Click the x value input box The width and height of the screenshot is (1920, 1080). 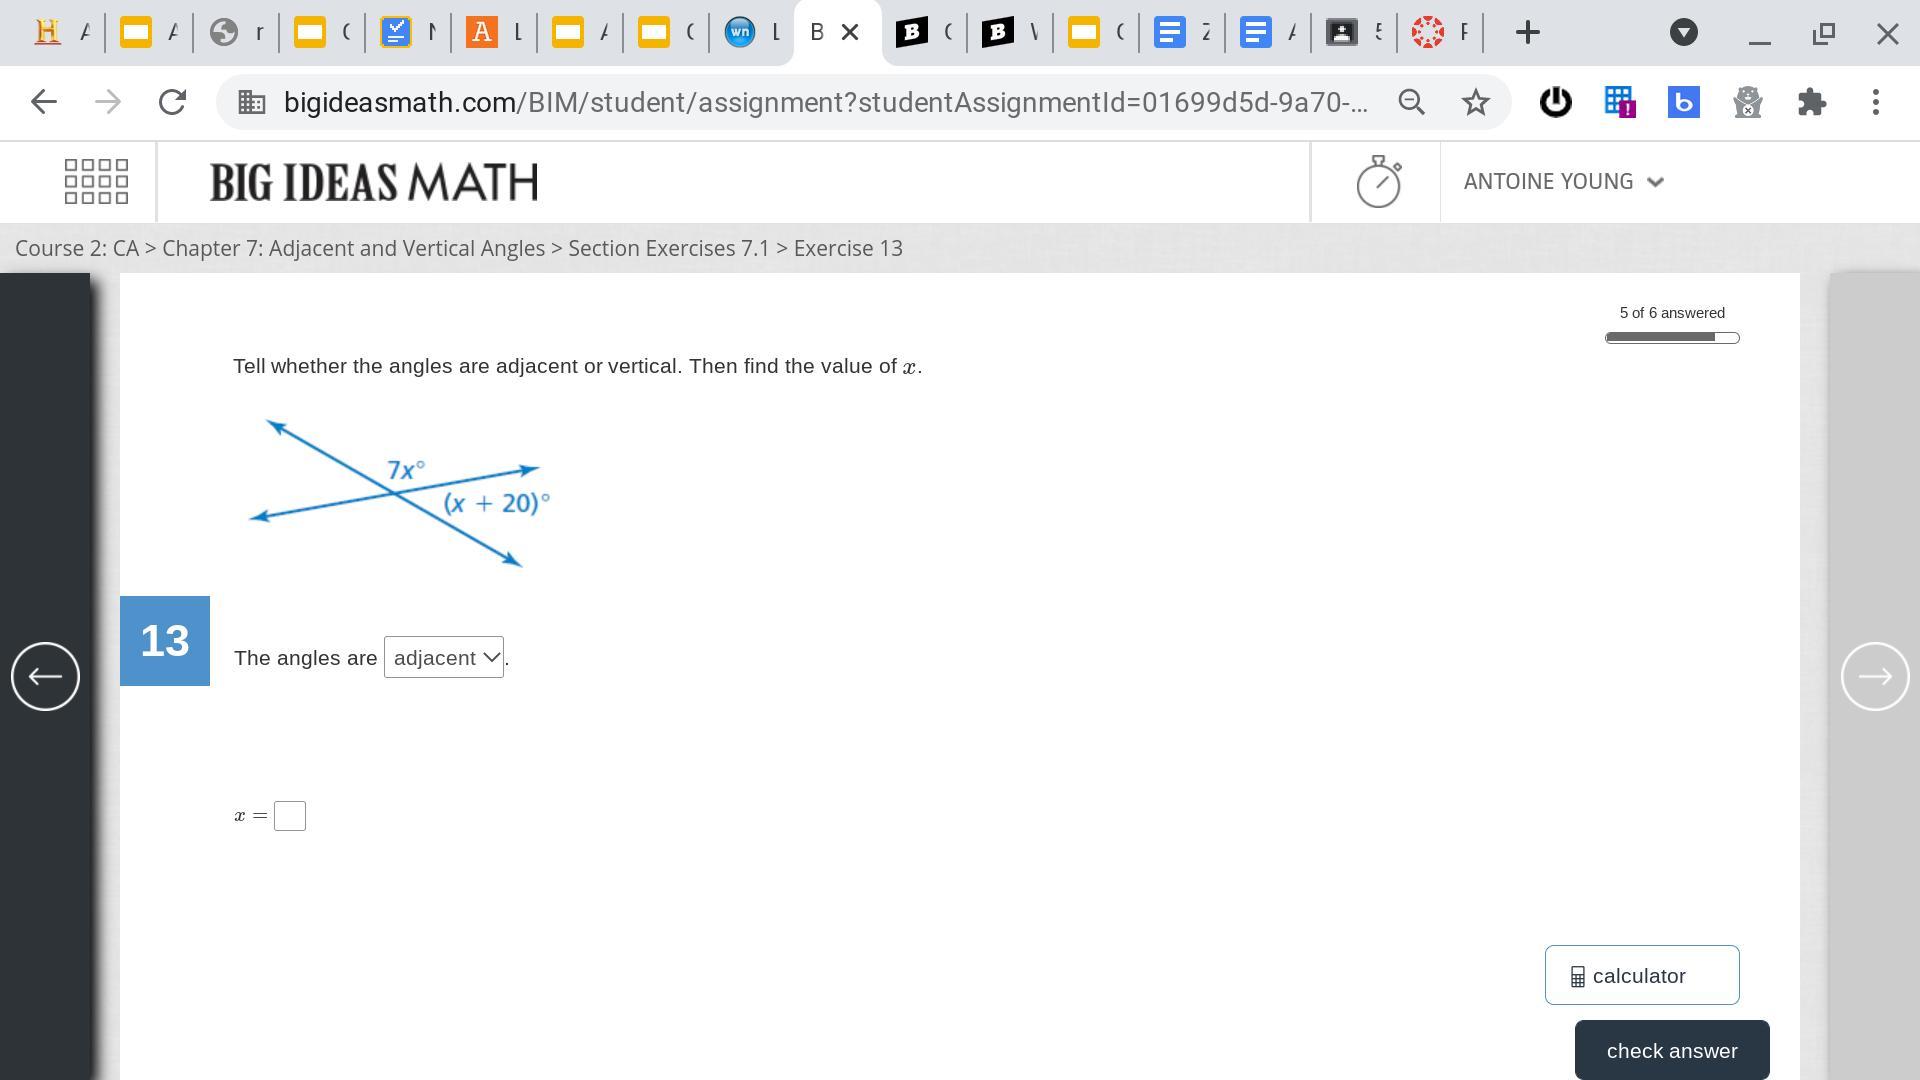click(290, 816)
